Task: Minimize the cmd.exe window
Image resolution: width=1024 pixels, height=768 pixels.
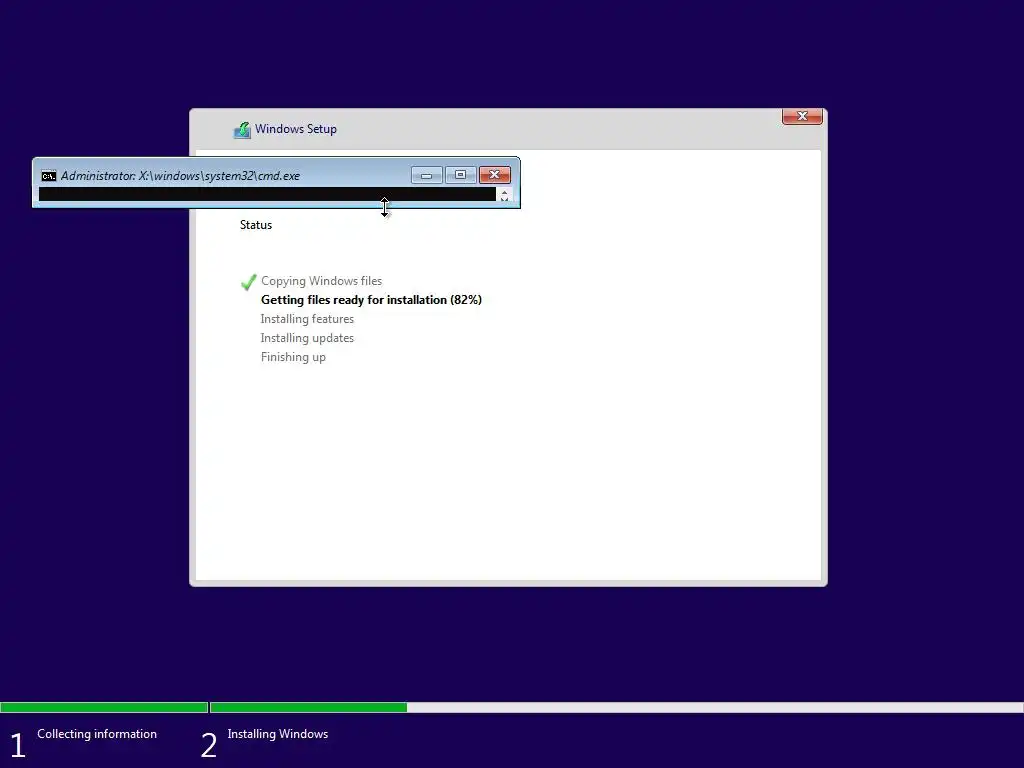Action: 426,175
